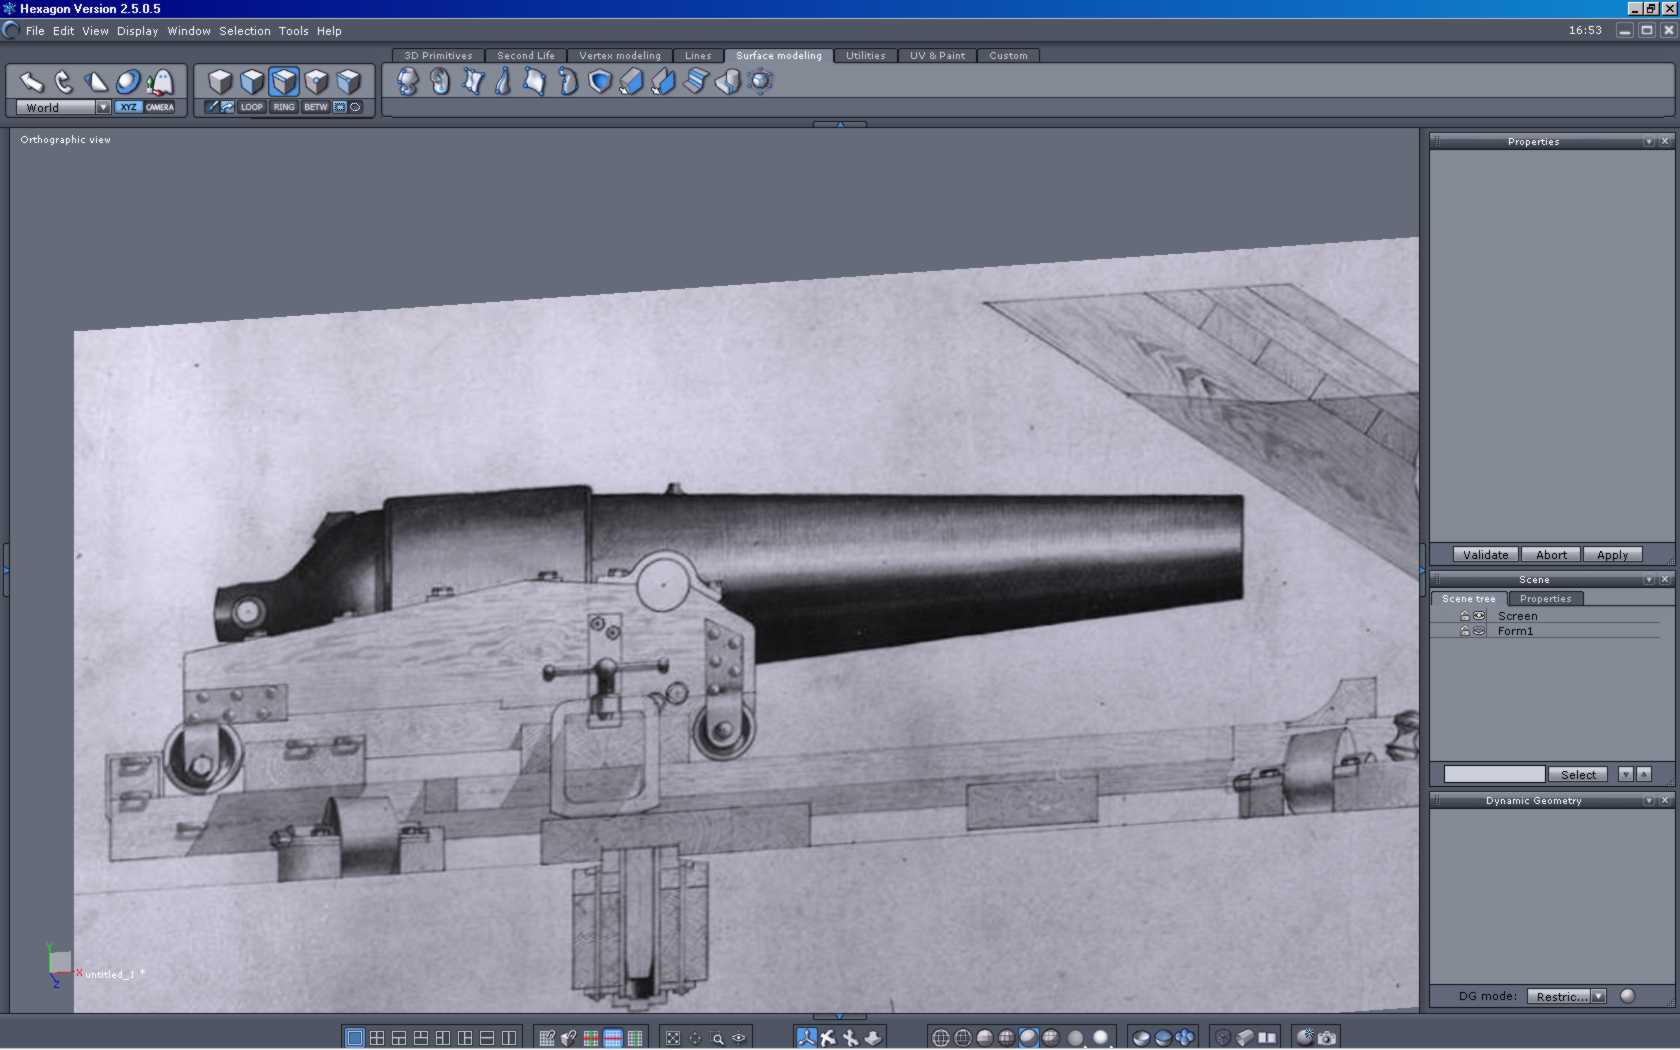Image resolution: width=1680 pixels, height=1050 pixels.
Task: Collapse the Properties panel with its arrow
Action: point(1648,142)
